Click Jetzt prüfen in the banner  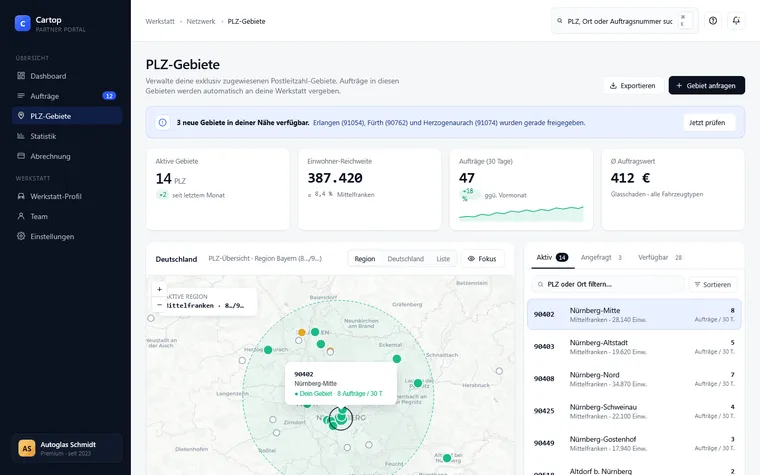click(707, 123)
